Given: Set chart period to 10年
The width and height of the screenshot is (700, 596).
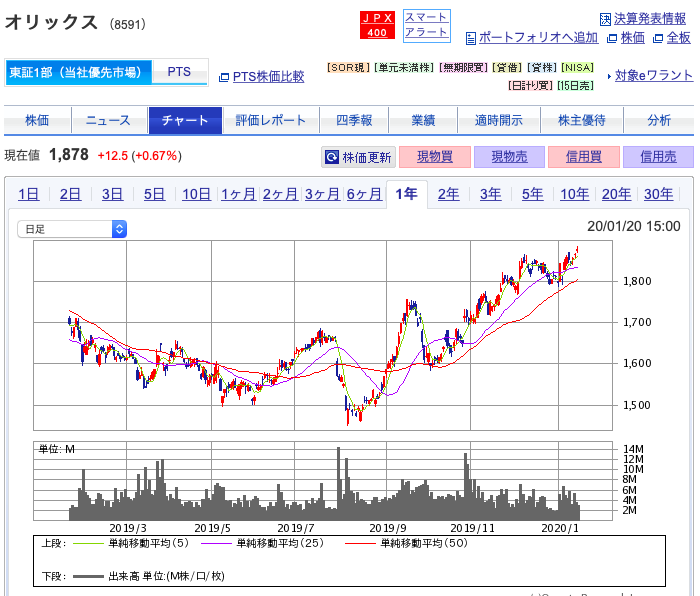Looking at the screenshot, I should point(575,194).
